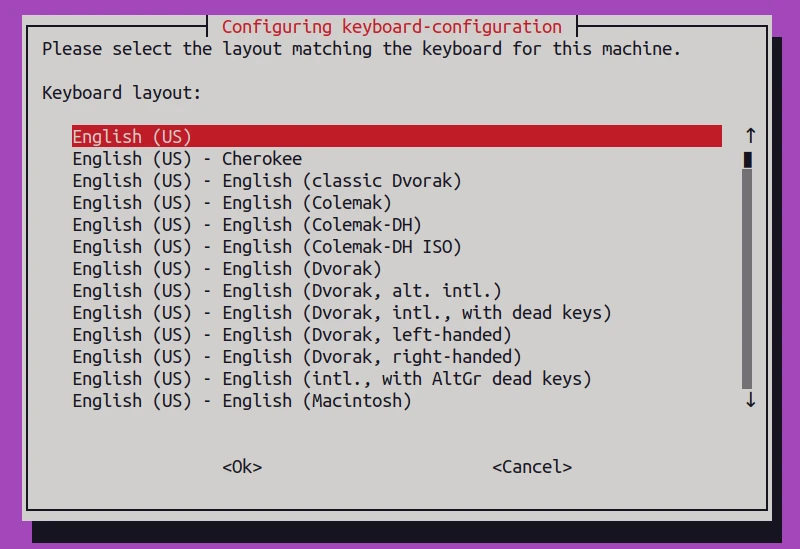
Task: Click the <Cancel> button
Action: click(x=532, y=466)
